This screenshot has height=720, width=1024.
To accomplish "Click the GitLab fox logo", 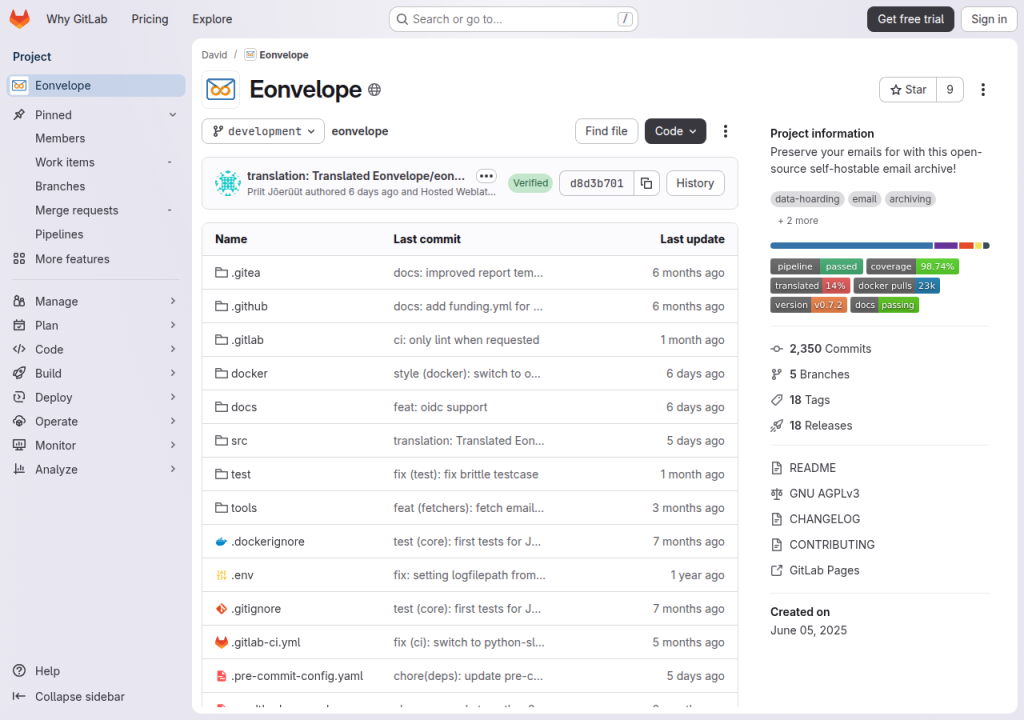I will click(20, 19).
